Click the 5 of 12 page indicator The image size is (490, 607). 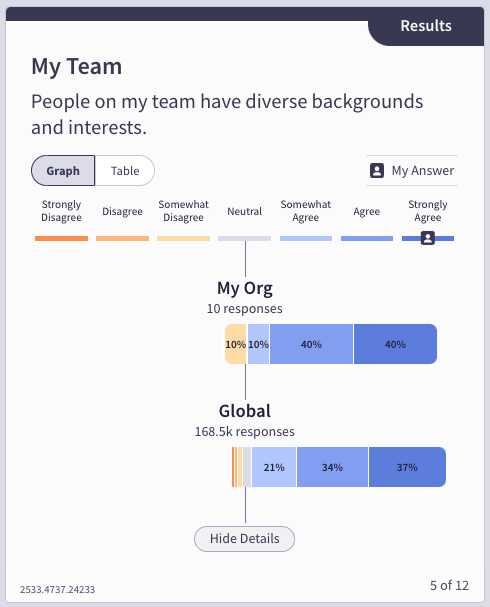(449, 585)
